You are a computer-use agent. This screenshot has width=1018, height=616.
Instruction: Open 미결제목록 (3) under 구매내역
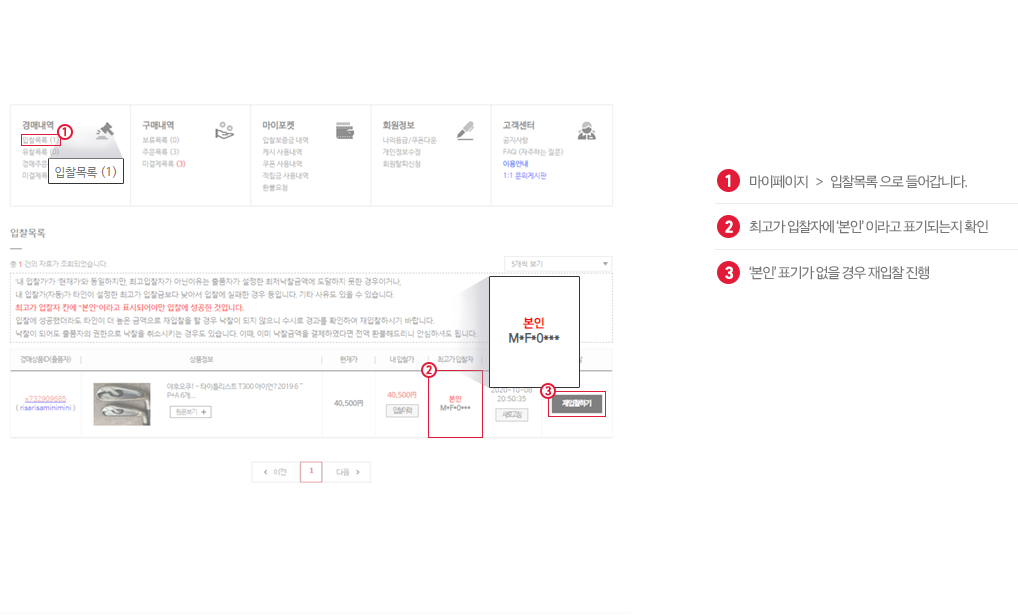coord(164,163)
